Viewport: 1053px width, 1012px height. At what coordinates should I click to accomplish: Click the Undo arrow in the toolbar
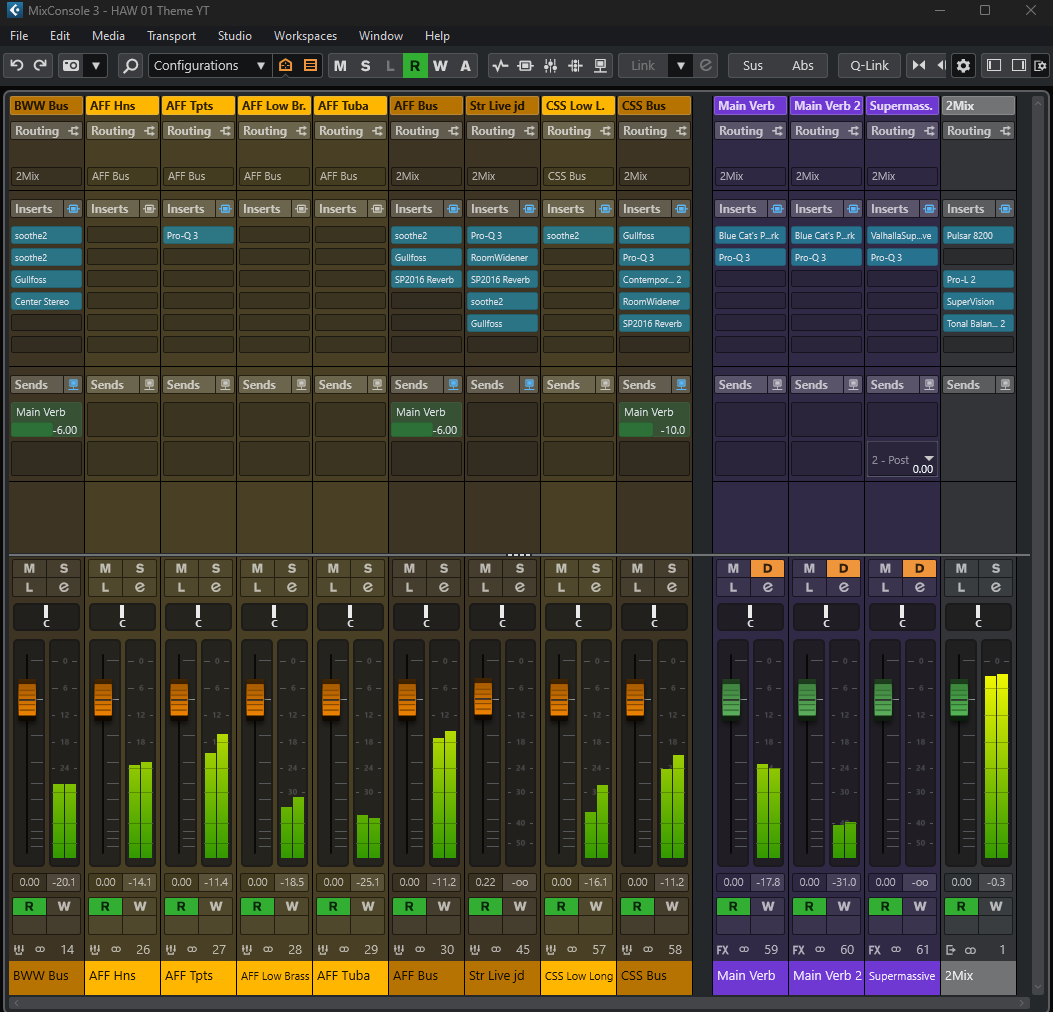click(17, 65)
